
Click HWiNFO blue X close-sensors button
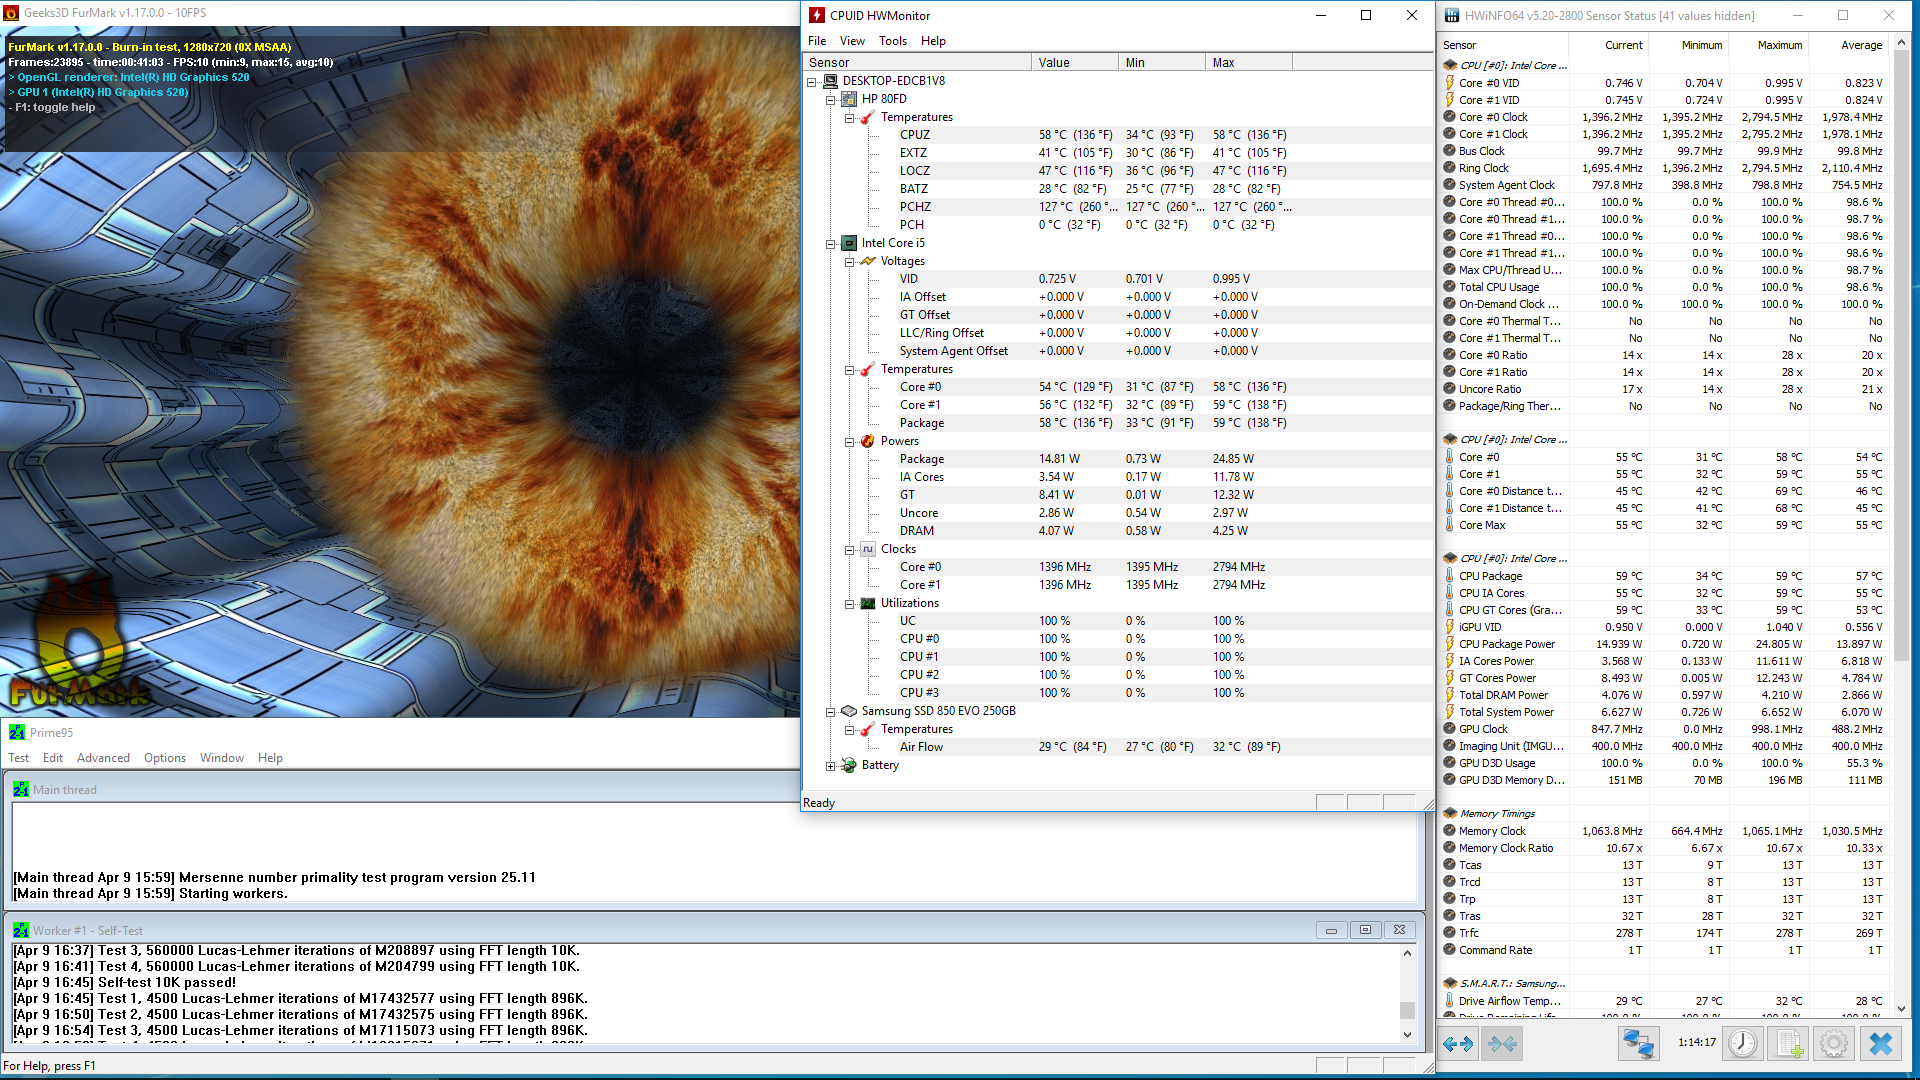pos(1881,1043)
